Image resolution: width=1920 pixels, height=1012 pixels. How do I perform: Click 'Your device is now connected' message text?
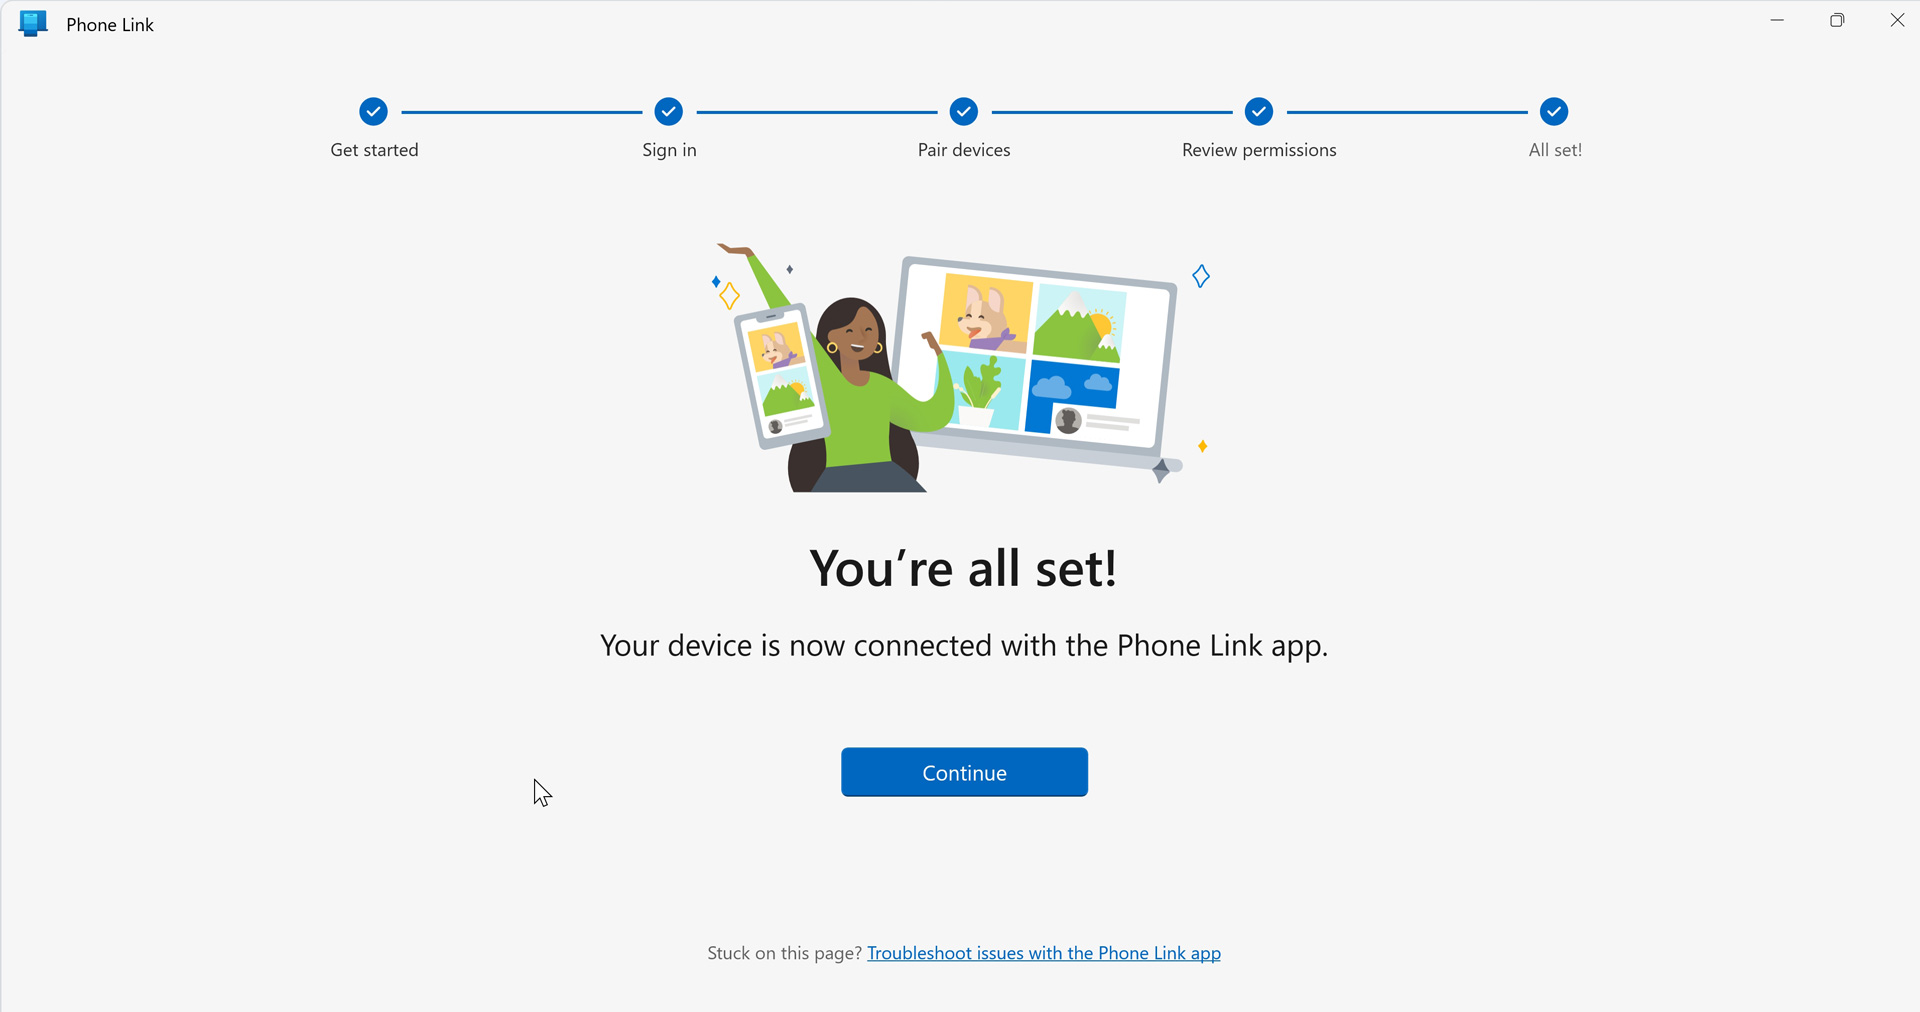coord(964,646)
